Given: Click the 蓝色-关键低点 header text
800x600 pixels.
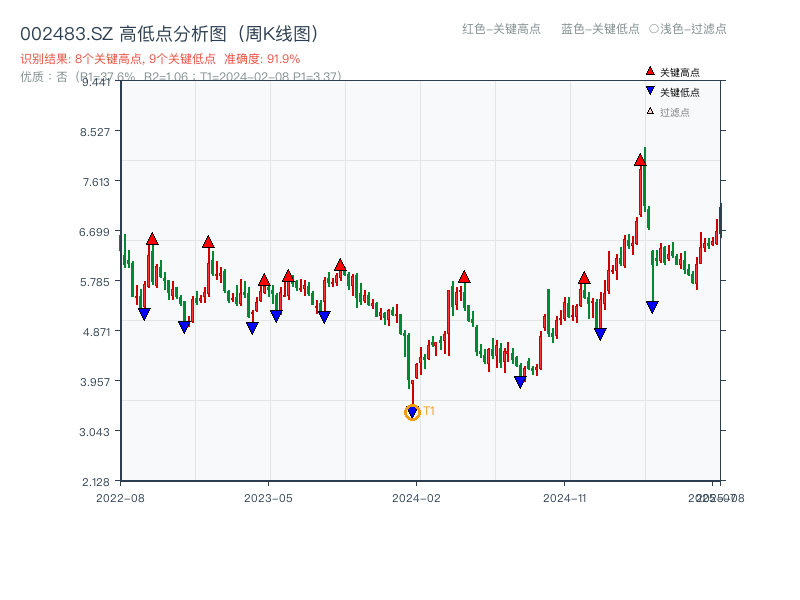Looking at the screenshot, I should pyautogui.click(x=600, y=29).
